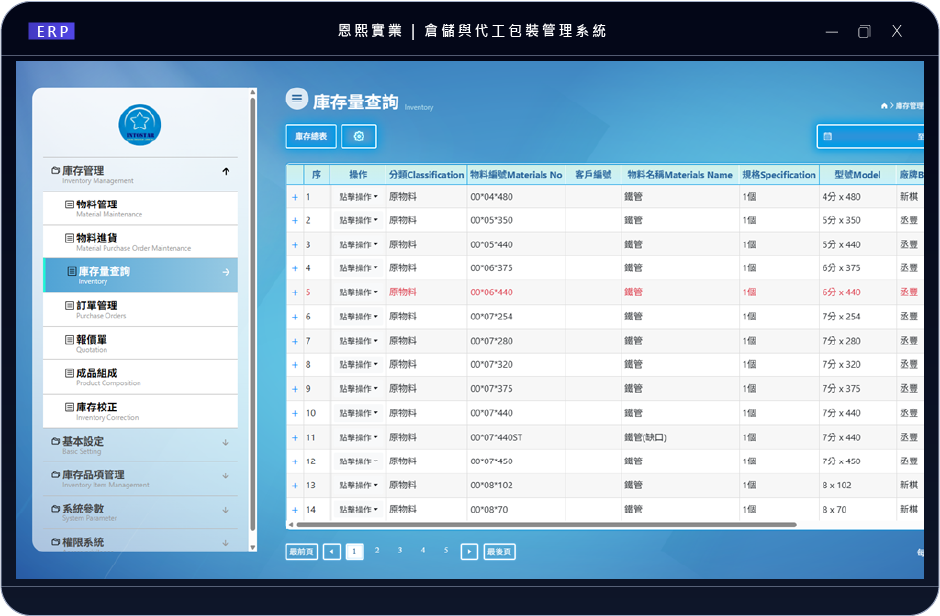The image size is (940, 616).
Task: Expand row 14 with its plus icon
Action: click(x=295, y=510)
